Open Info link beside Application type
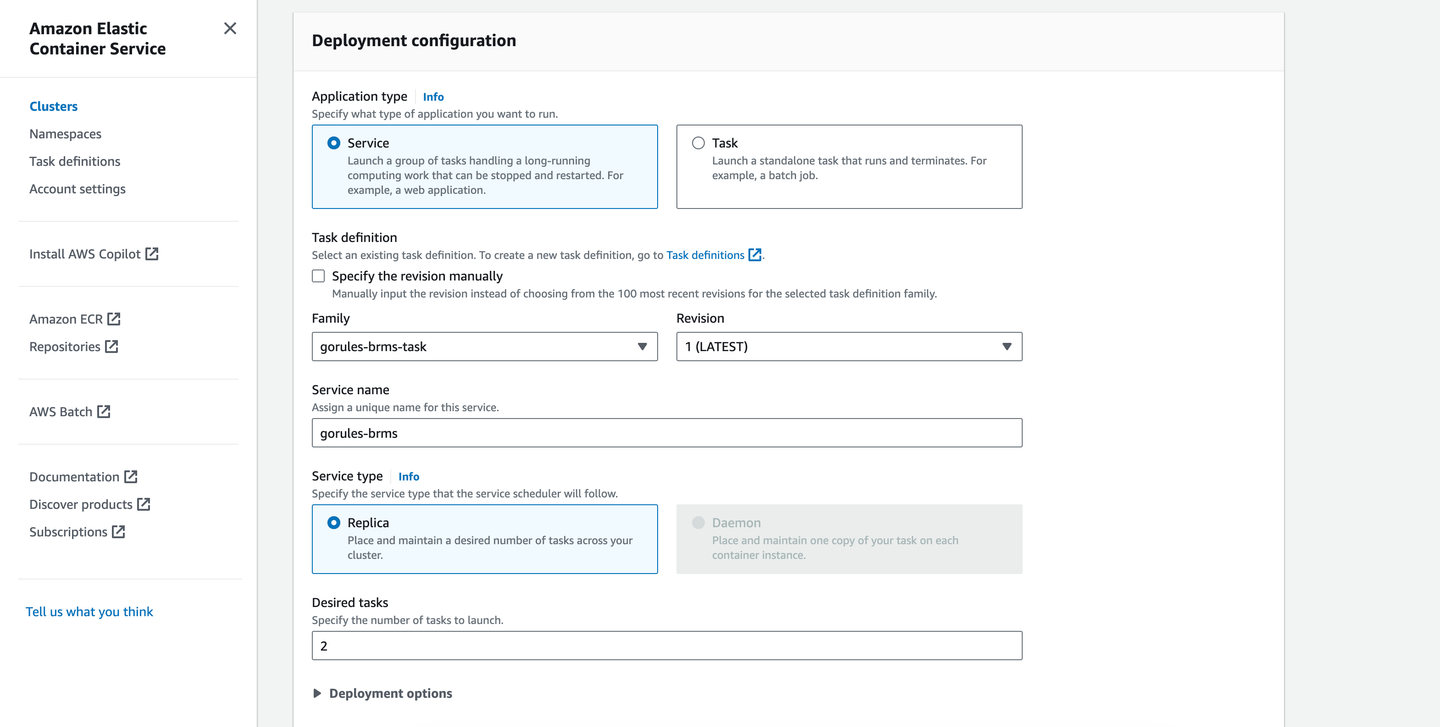 433,97
